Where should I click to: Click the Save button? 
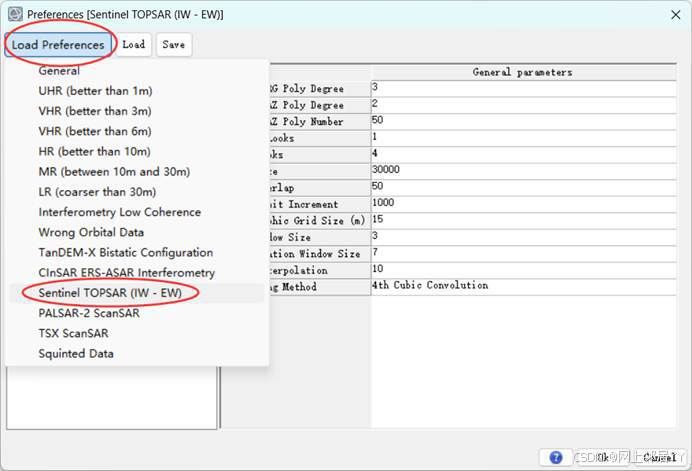[173, 45]
